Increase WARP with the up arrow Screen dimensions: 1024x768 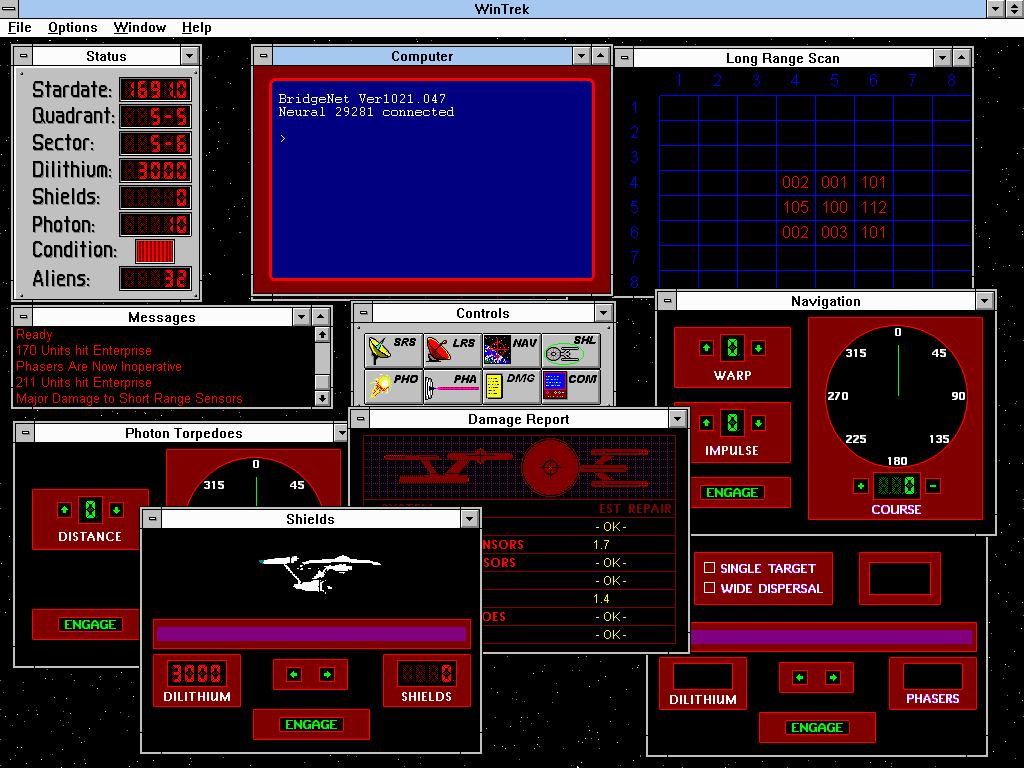pos(706,348)
